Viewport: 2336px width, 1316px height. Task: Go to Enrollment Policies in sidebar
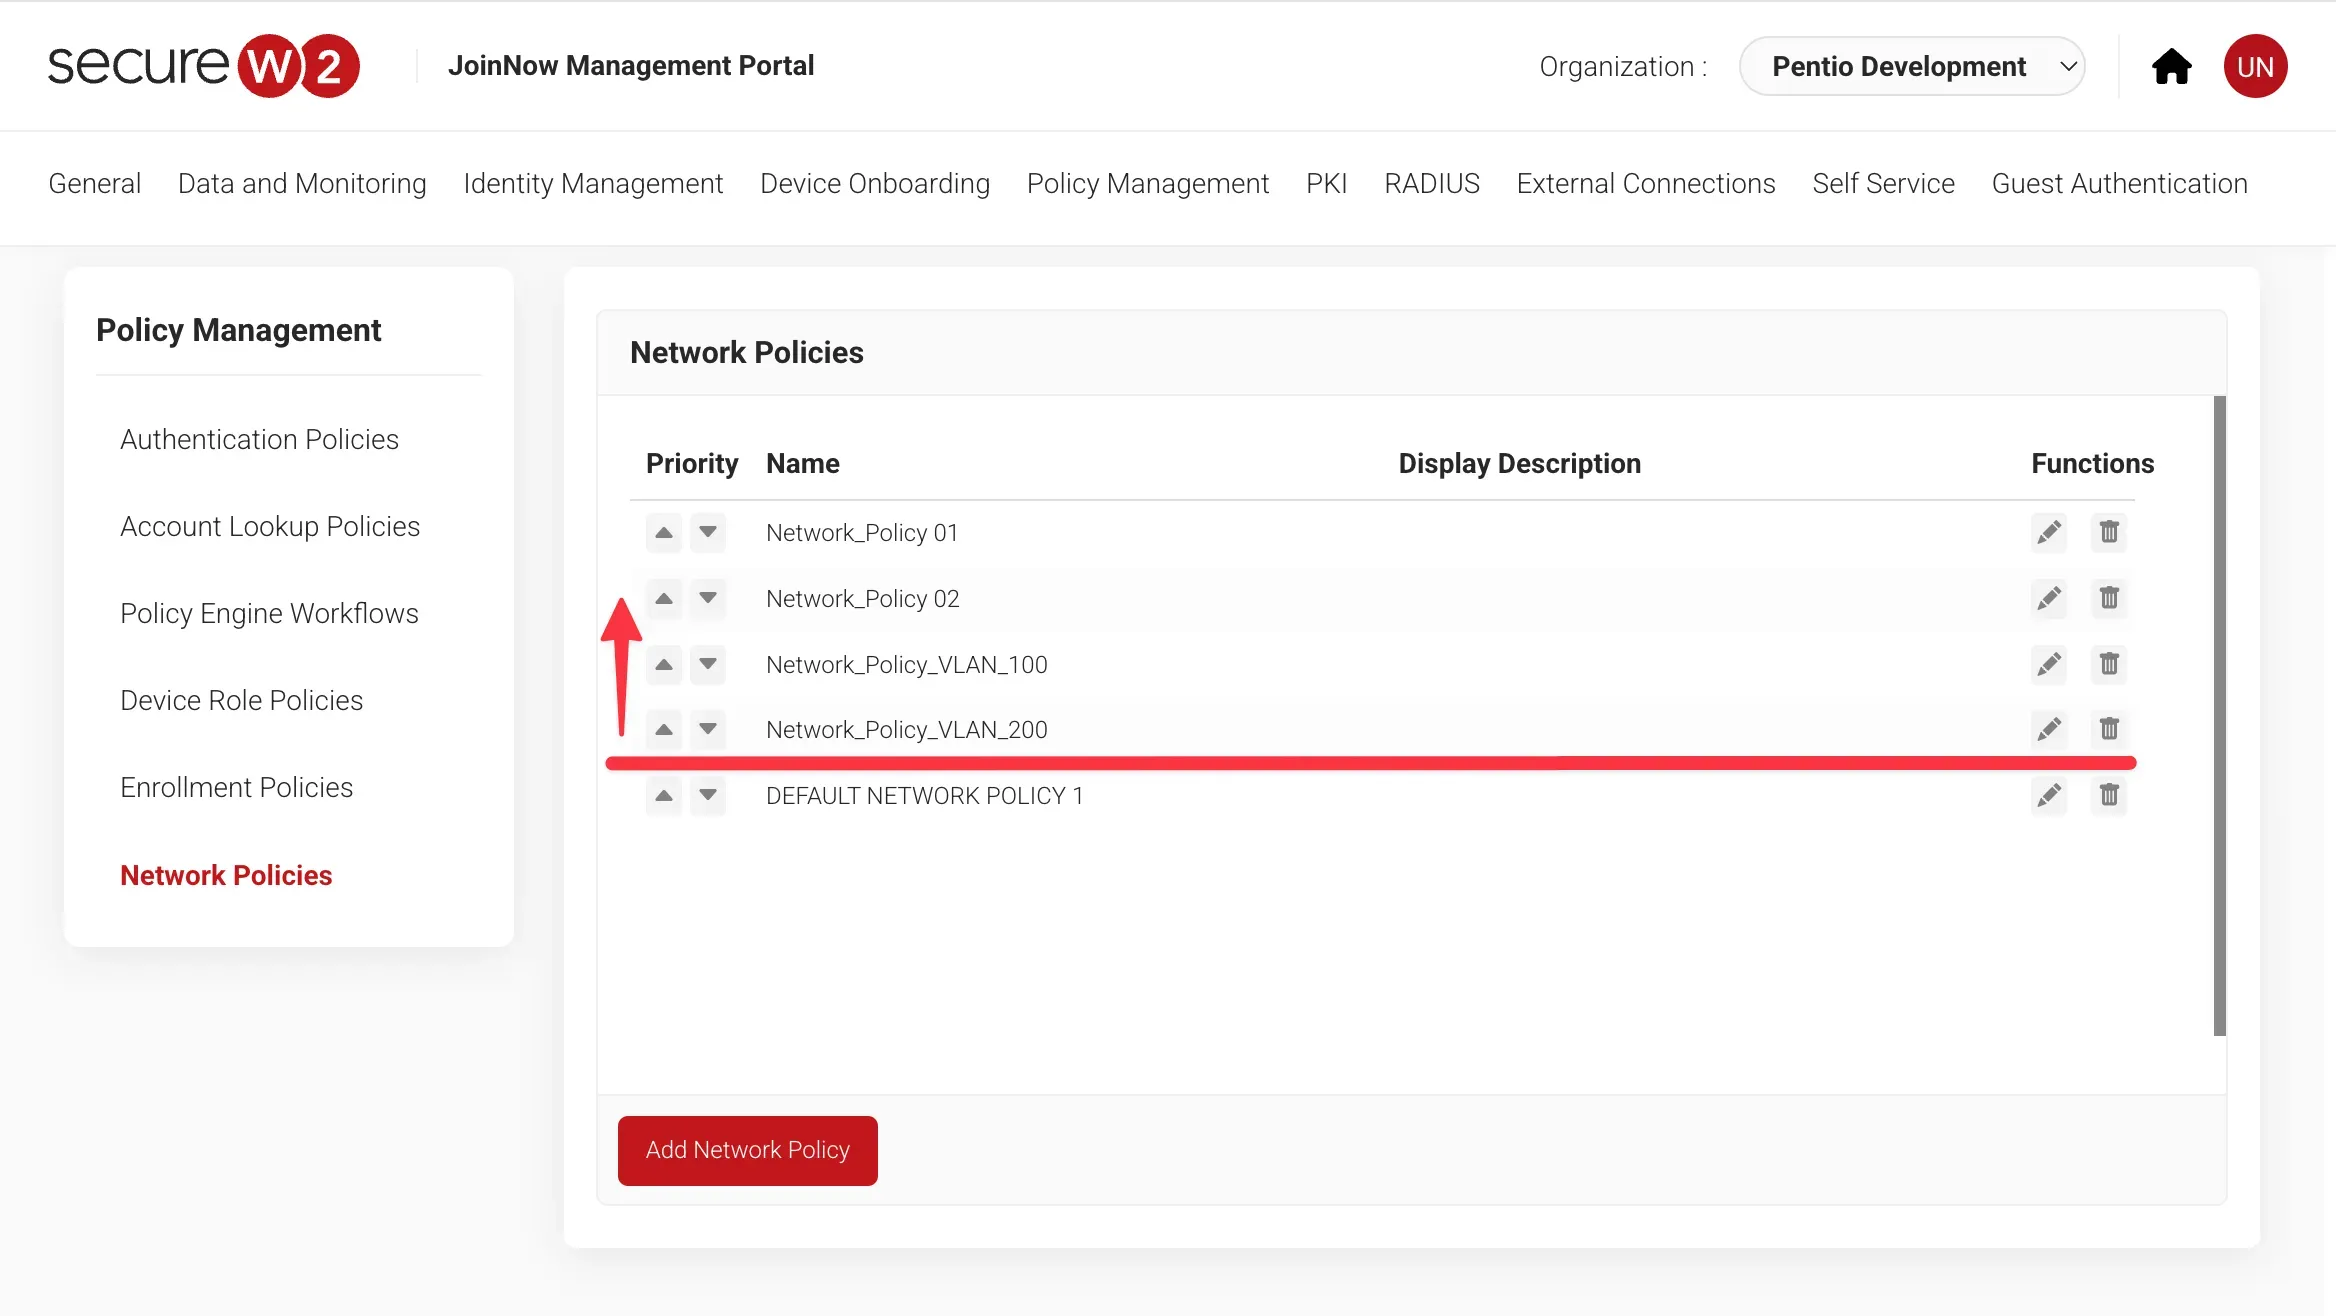coord(236,788)
